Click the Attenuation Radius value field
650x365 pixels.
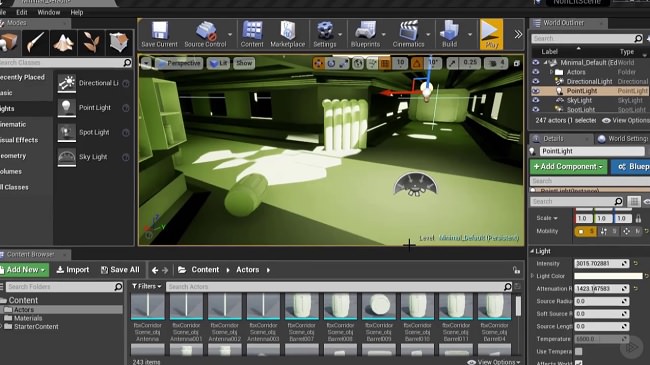coord(601,289)
